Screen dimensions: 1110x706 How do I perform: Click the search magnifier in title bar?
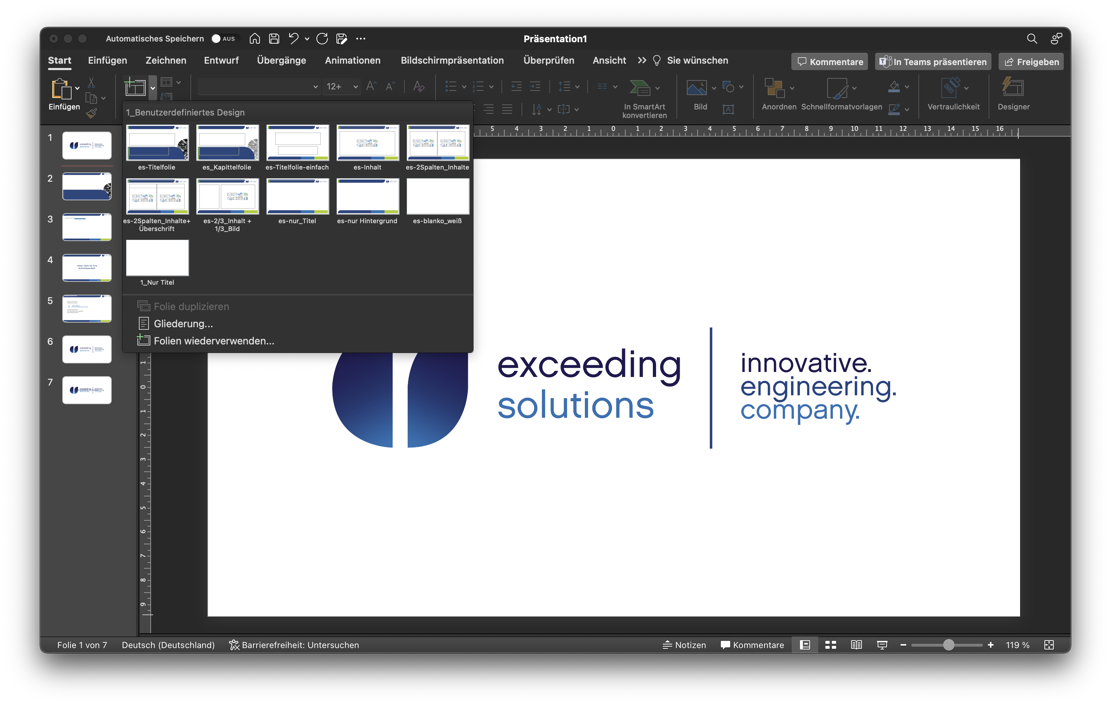(x=1032, y=39)
